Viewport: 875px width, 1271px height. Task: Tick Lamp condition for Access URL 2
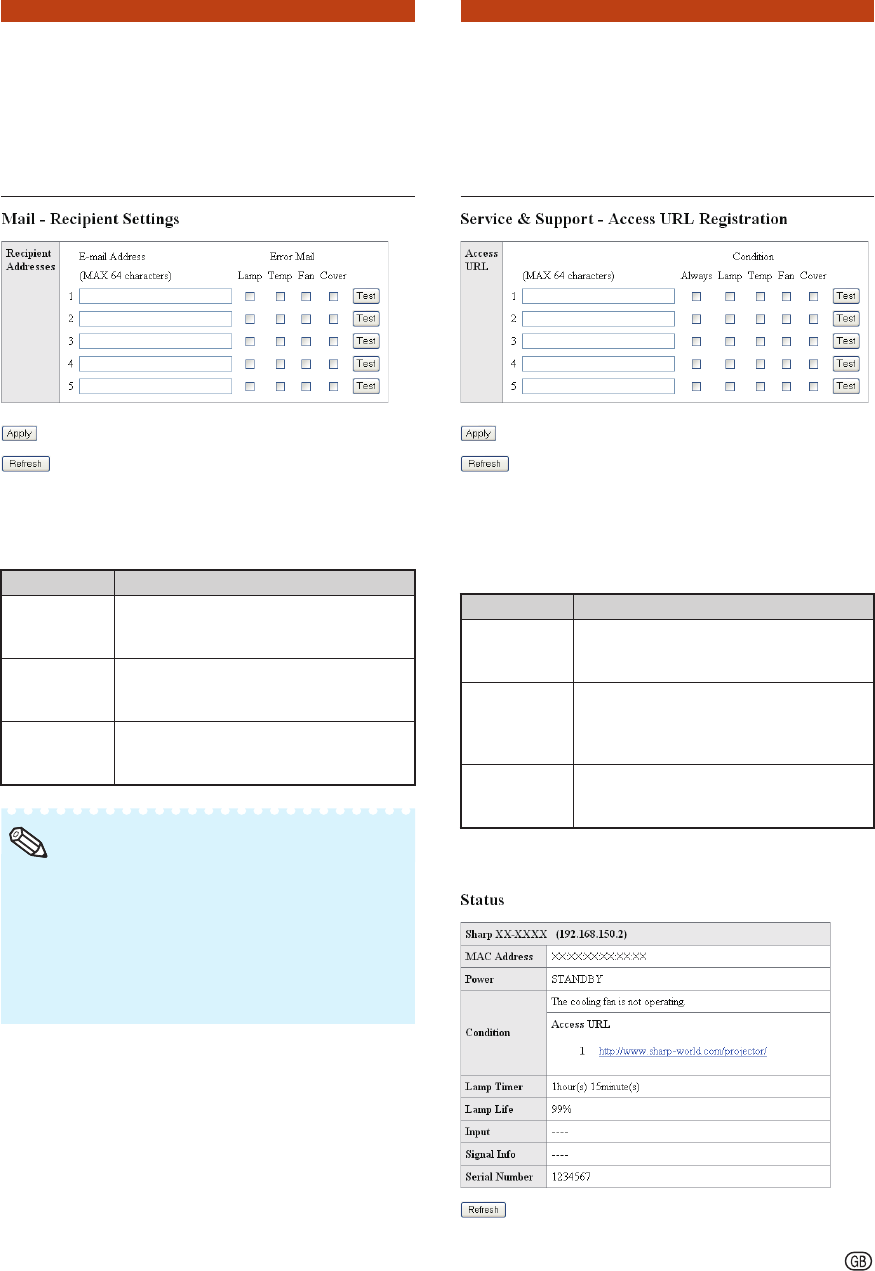pos(730,318)
